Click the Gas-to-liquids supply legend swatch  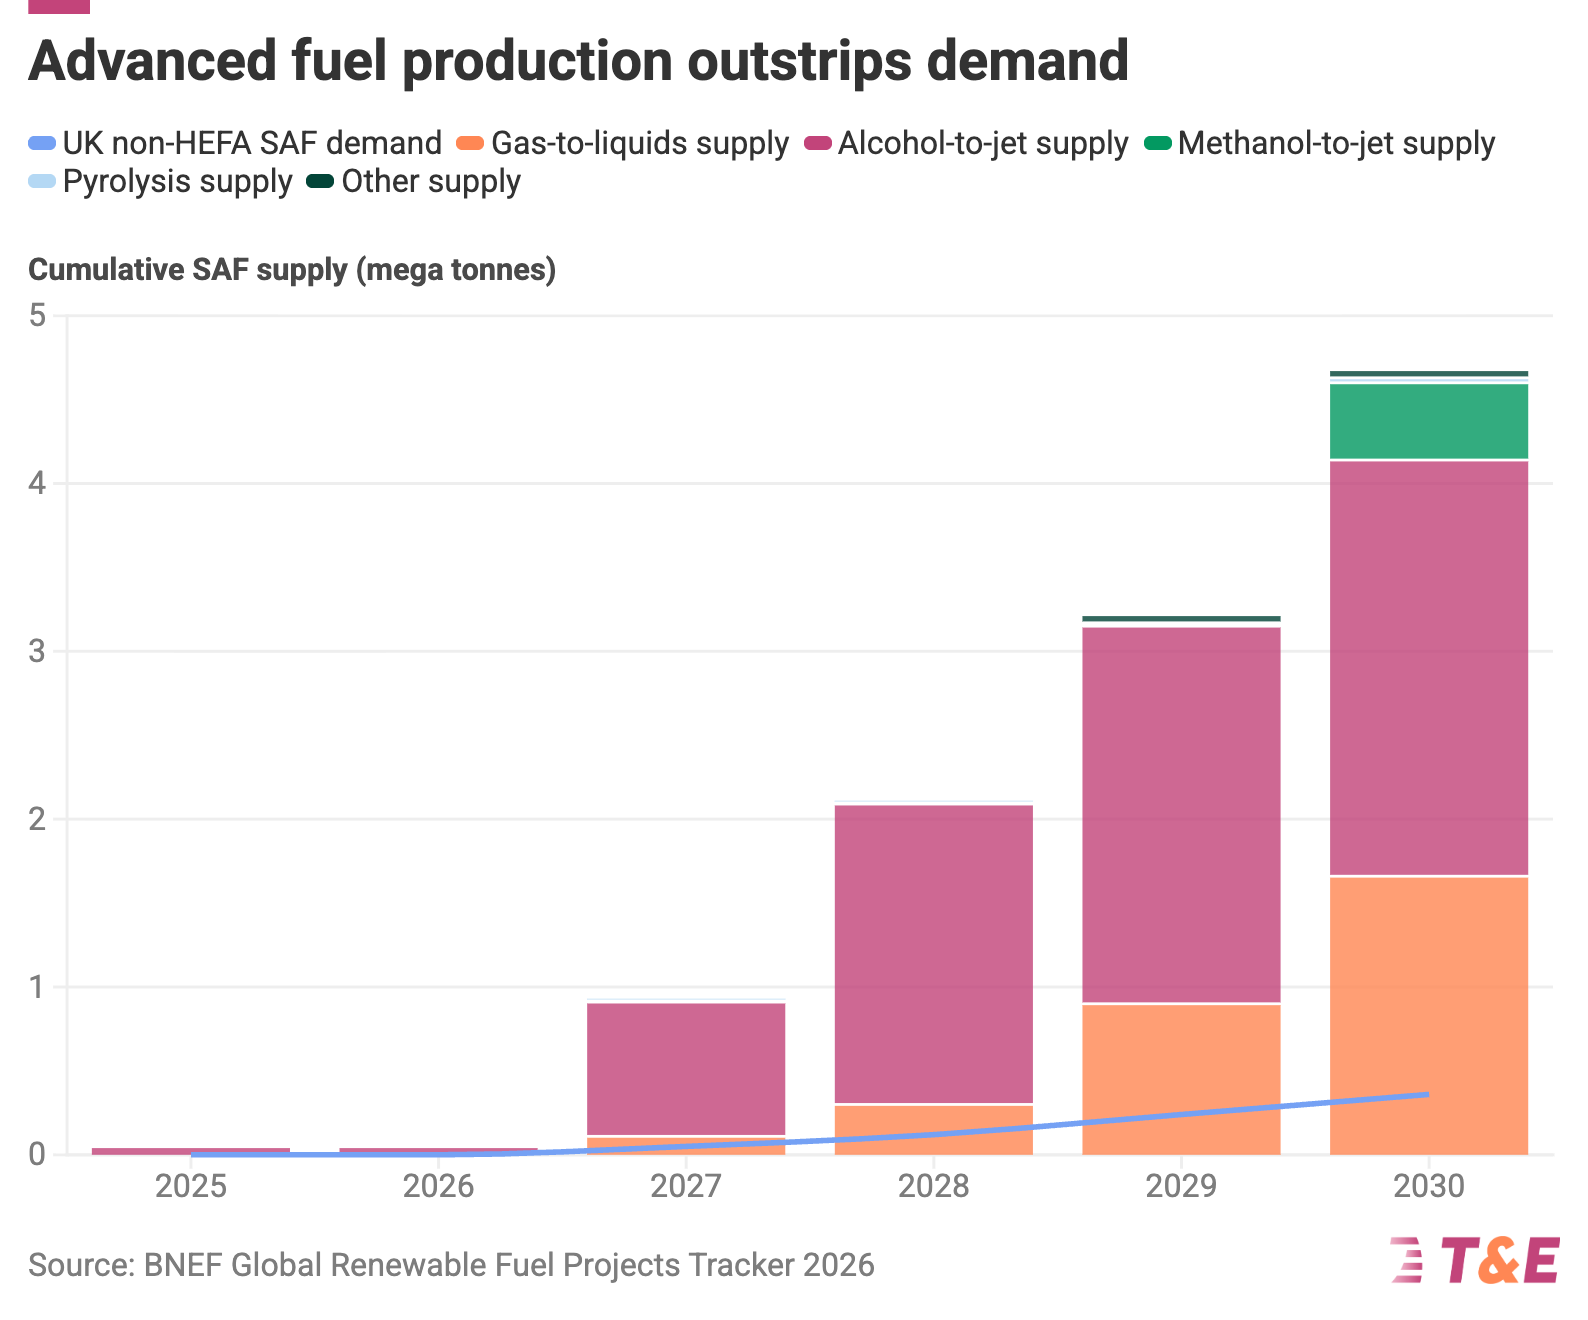(471, 144)
